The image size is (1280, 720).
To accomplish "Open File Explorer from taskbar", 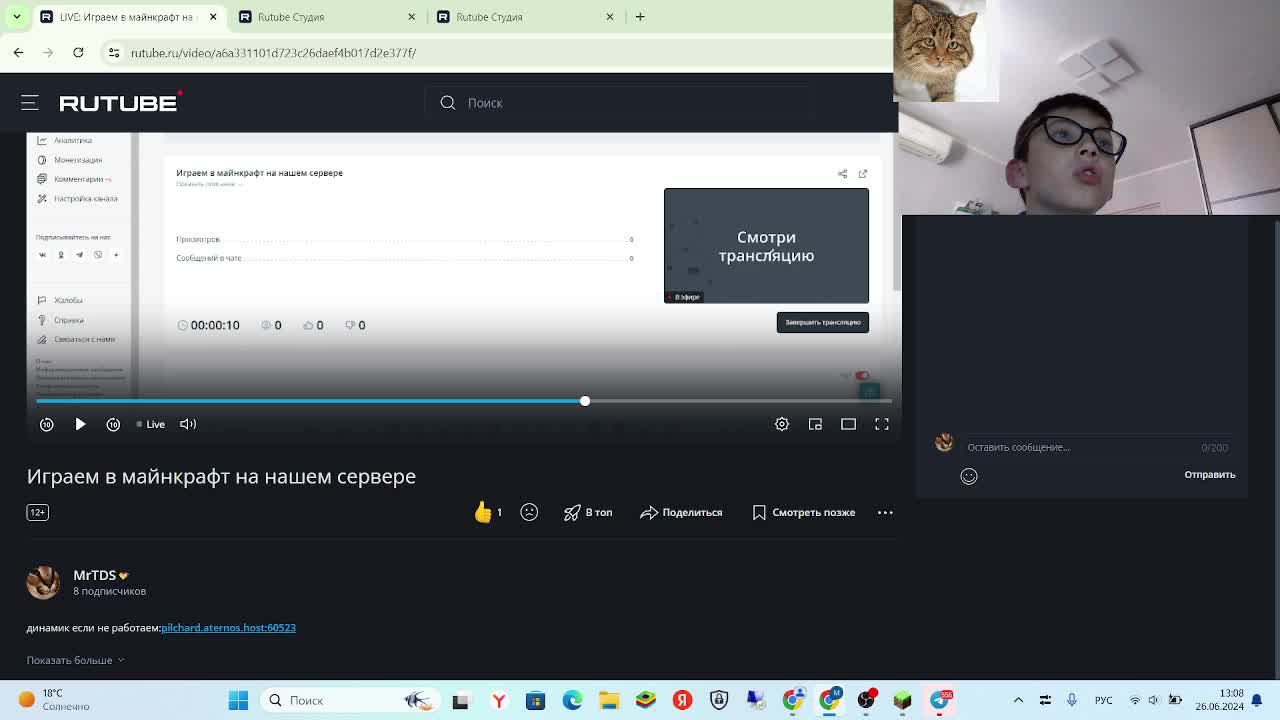I will pyautogui.click(x=609, y=700).
